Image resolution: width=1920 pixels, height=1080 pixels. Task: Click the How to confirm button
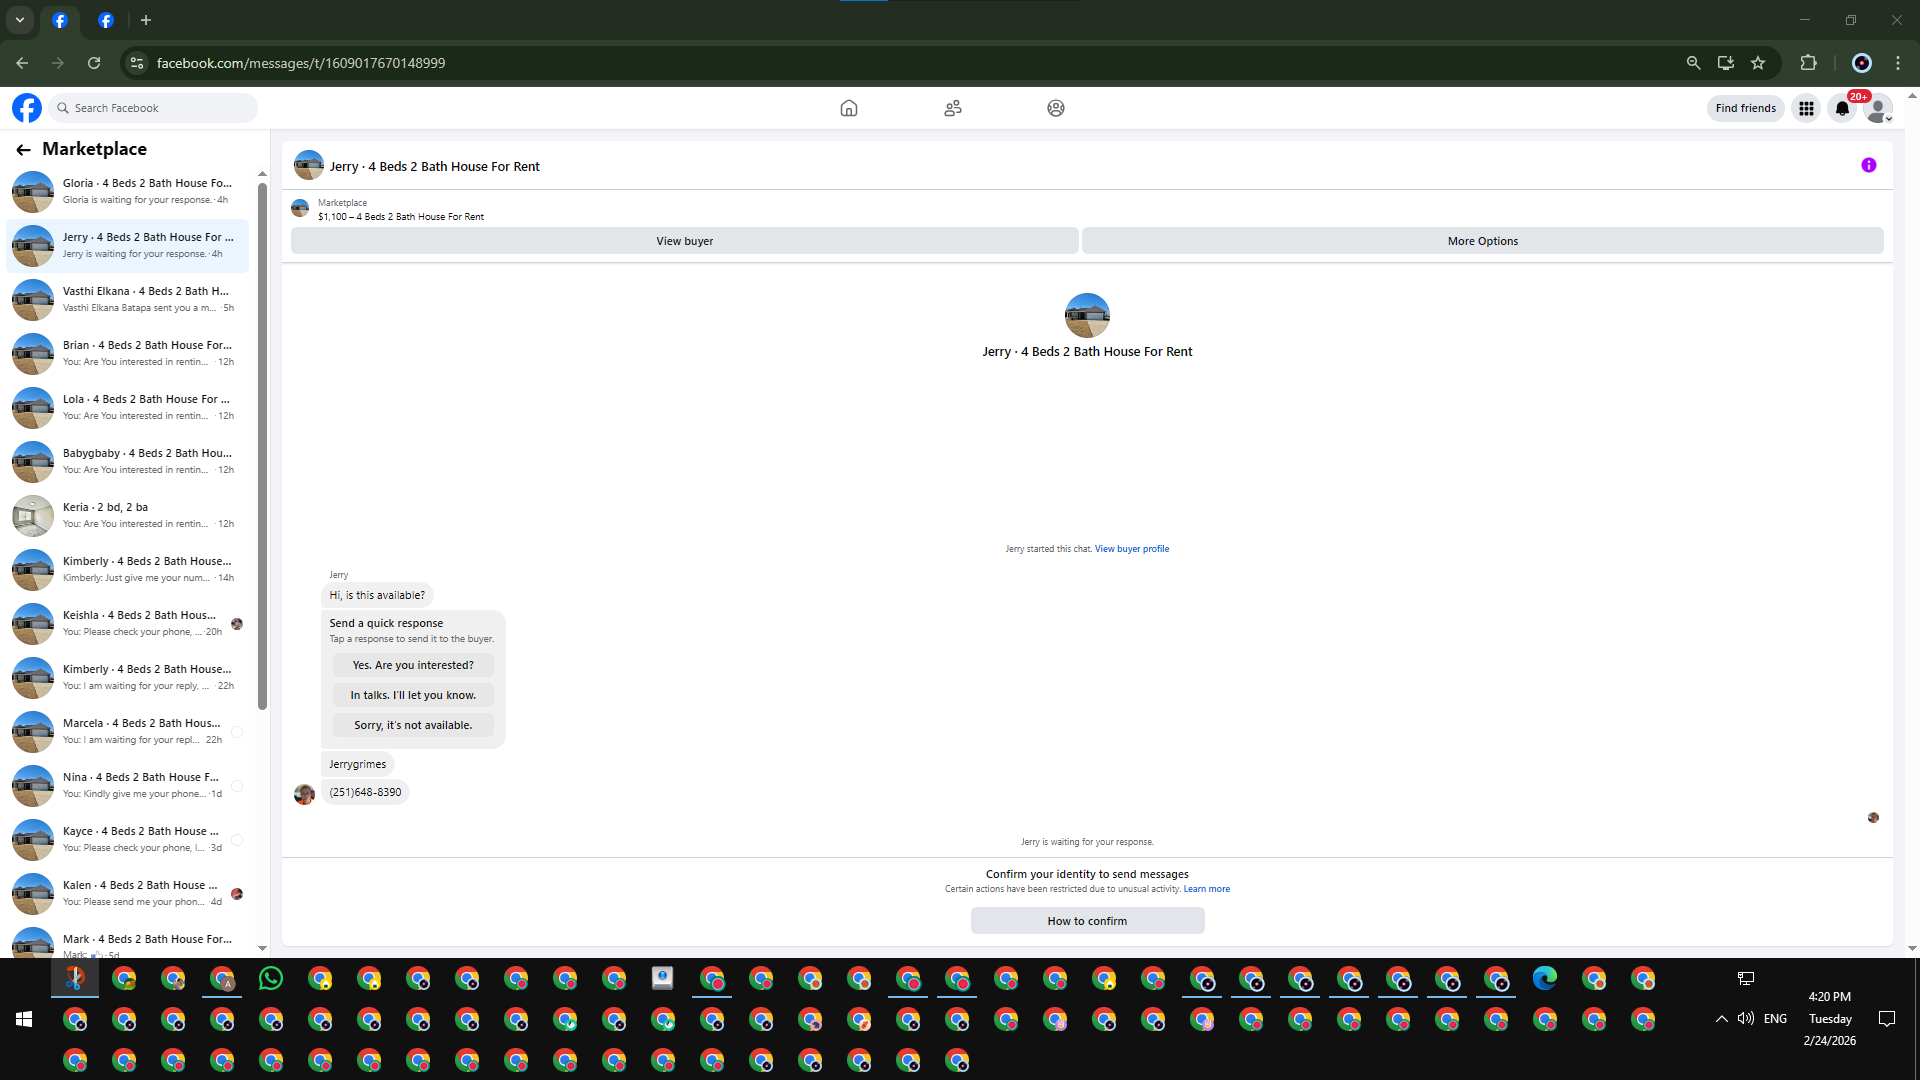click(1087, 921)
